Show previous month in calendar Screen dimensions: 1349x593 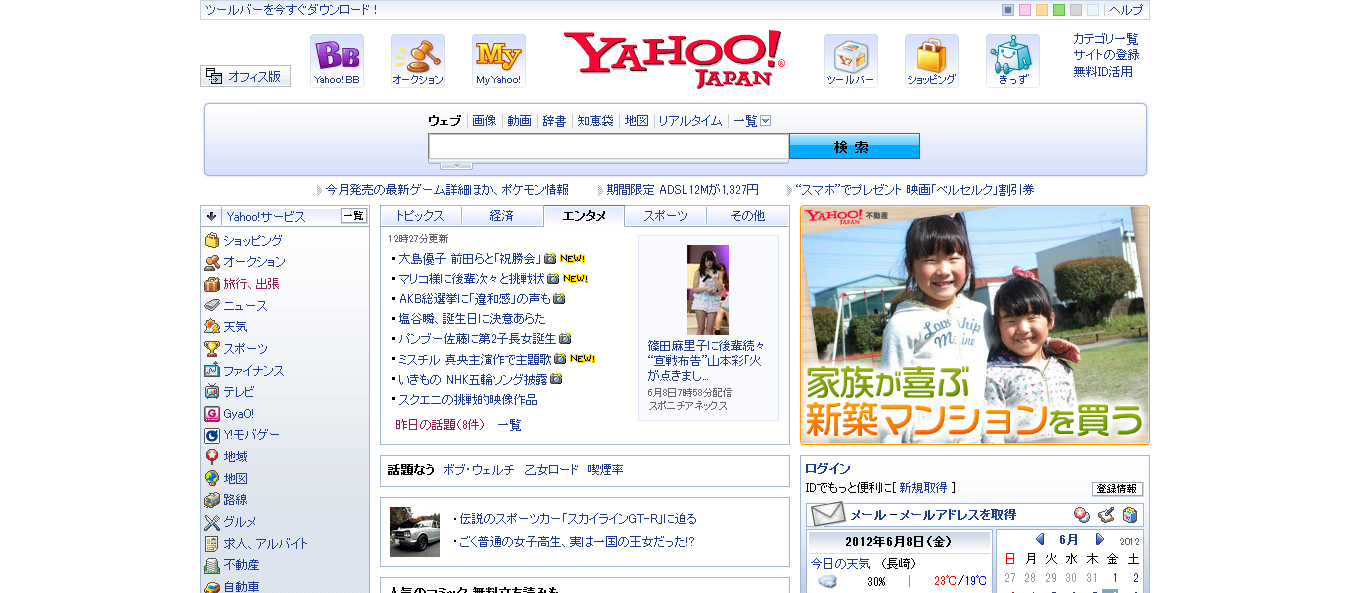pyautogui.click(x=1040, y=540)
